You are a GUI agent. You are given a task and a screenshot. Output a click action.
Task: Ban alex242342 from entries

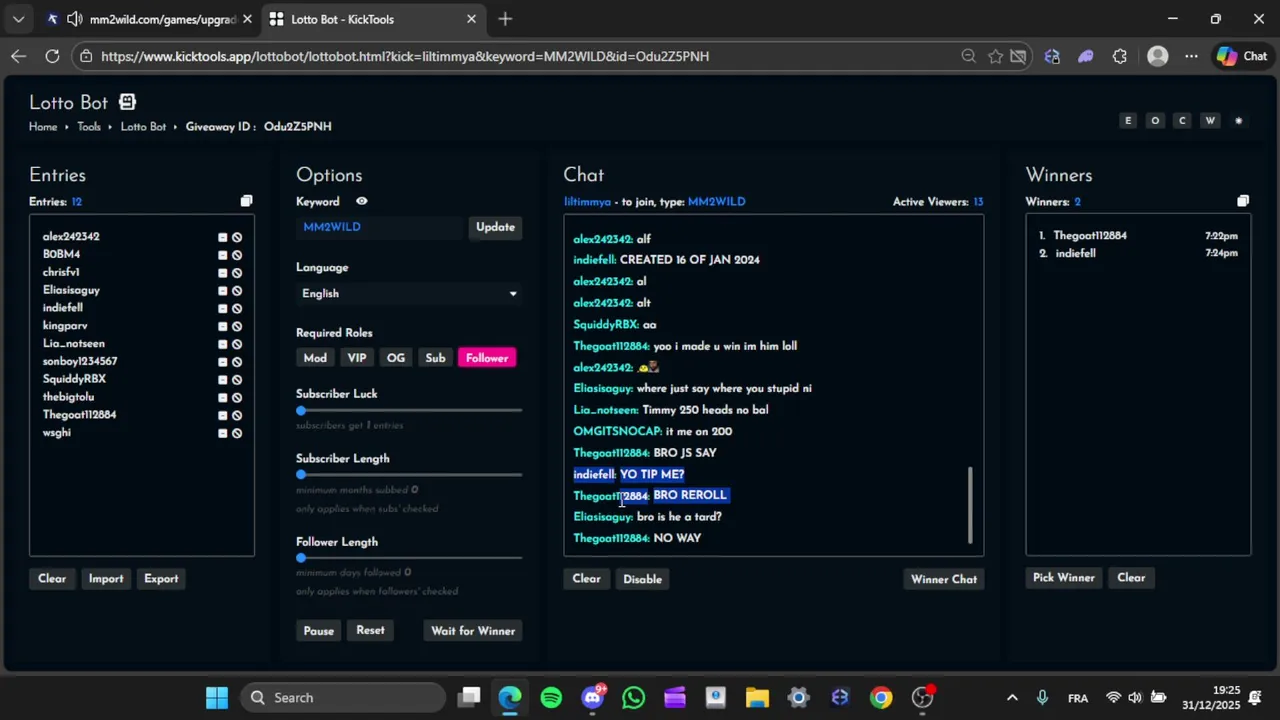pyautogui.click(x=237, y=237)
